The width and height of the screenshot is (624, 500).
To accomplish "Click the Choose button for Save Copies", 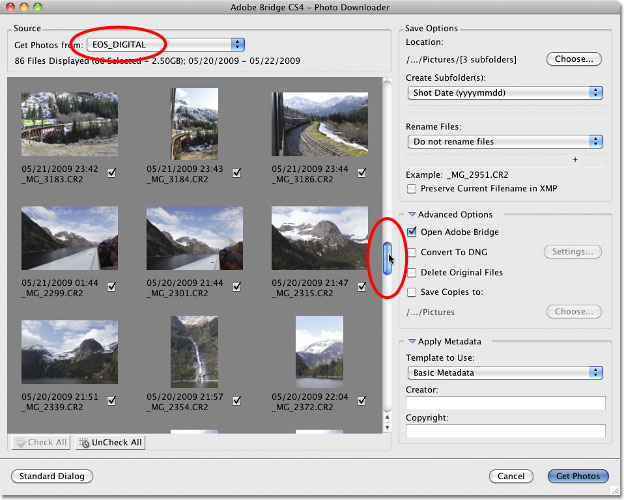I will (574, 312).
